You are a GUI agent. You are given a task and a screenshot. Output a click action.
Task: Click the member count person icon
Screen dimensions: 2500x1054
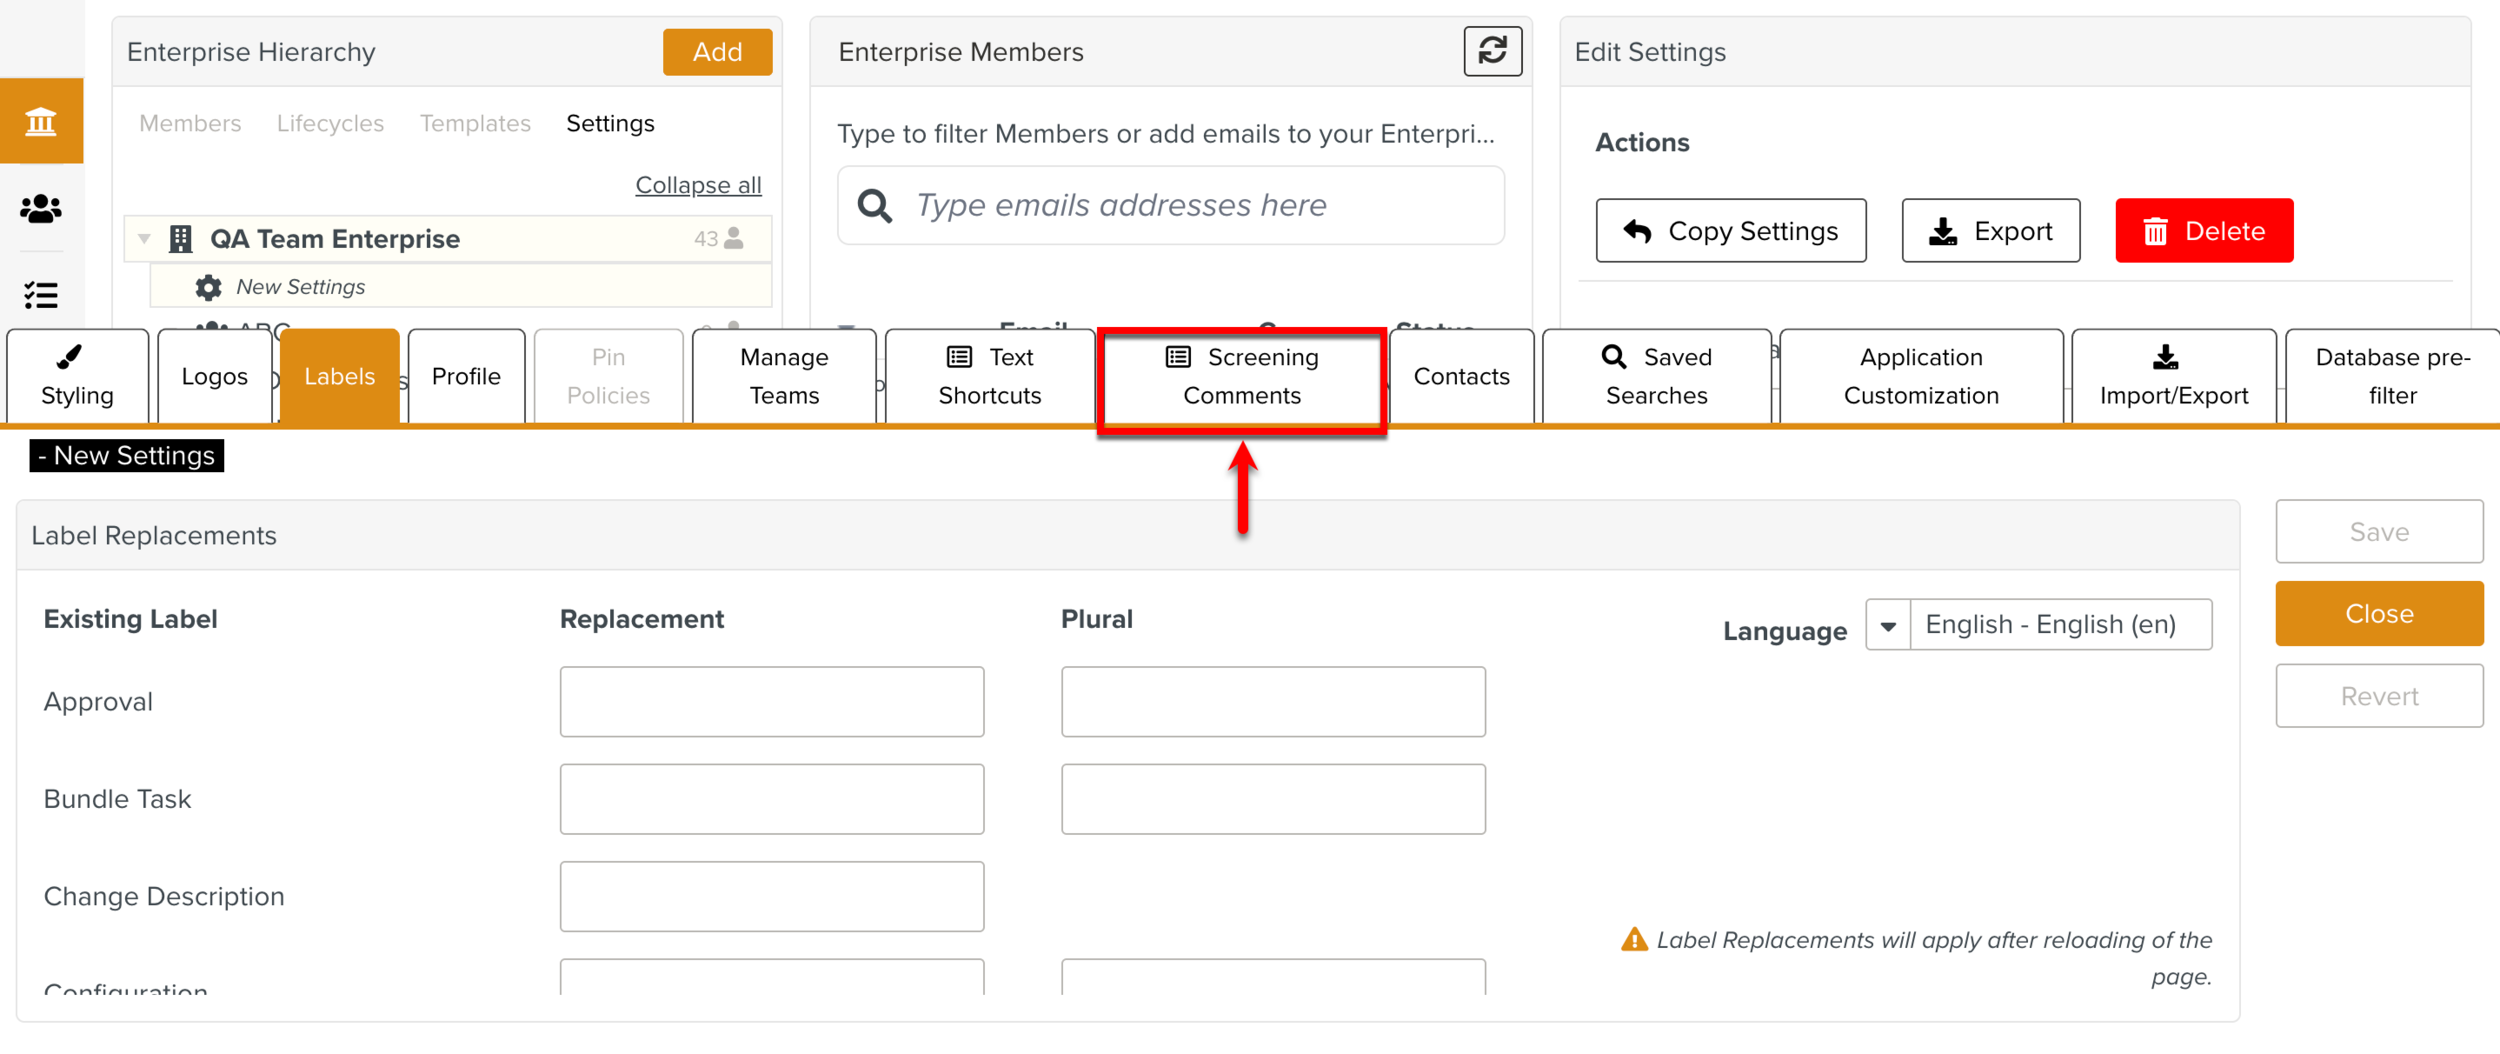click(735, 238)
